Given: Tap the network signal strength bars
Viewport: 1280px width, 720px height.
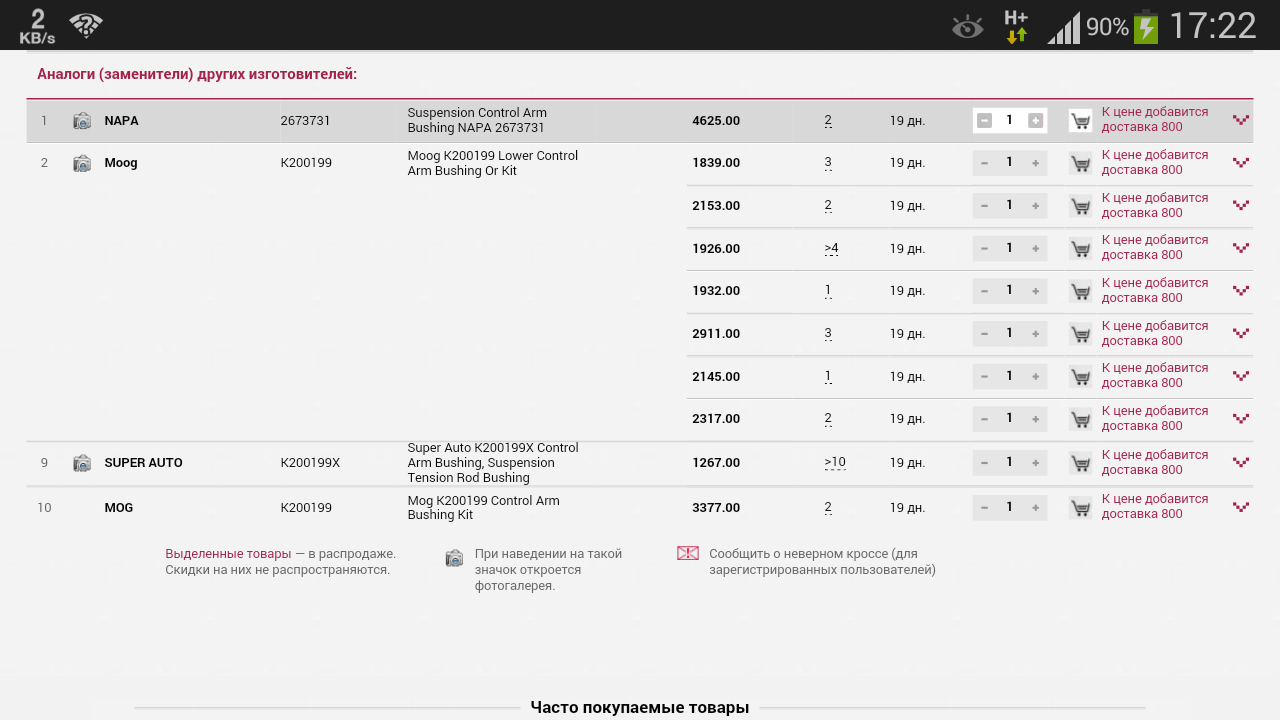Looking at the screenshot, I should pos(1063,28).
